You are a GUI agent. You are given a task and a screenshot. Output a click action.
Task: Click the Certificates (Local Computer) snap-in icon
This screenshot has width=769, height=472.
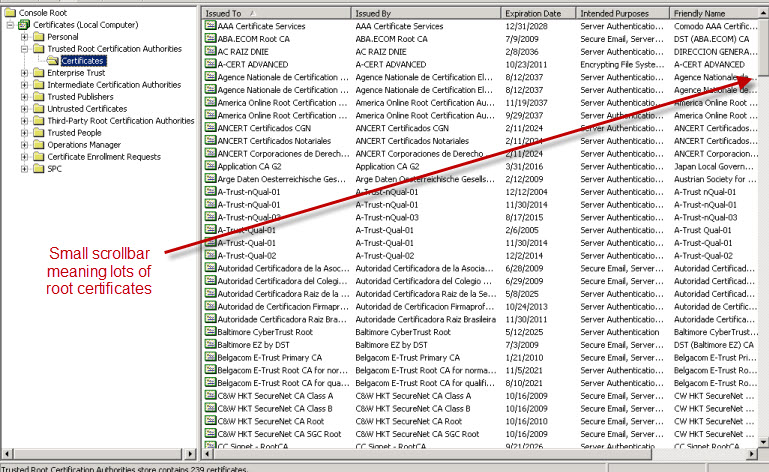[x=25, y=24]
